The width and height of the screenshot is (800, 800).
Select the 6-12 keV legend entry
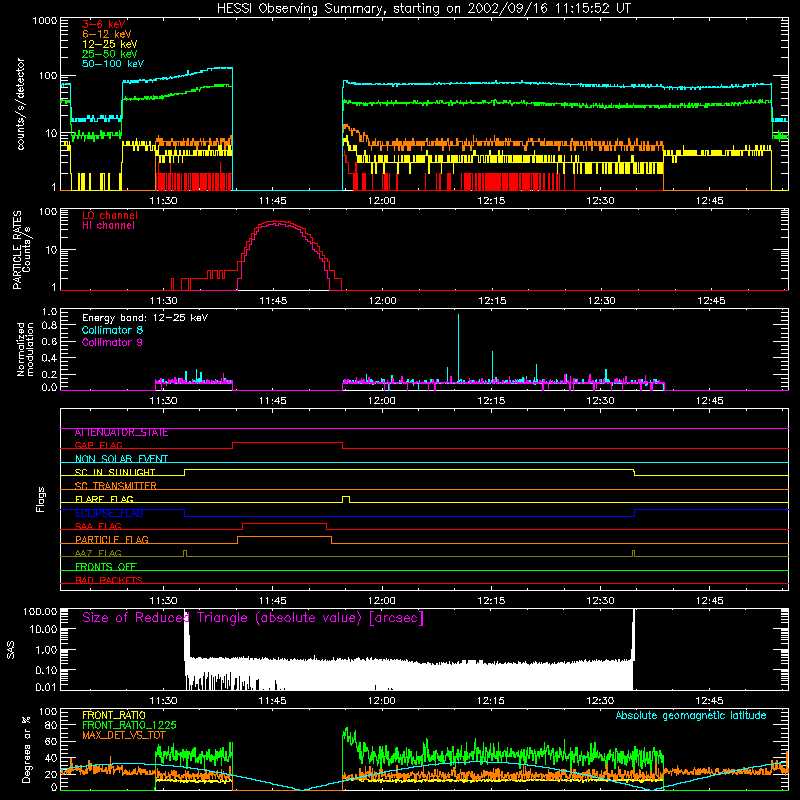(107, 34)
